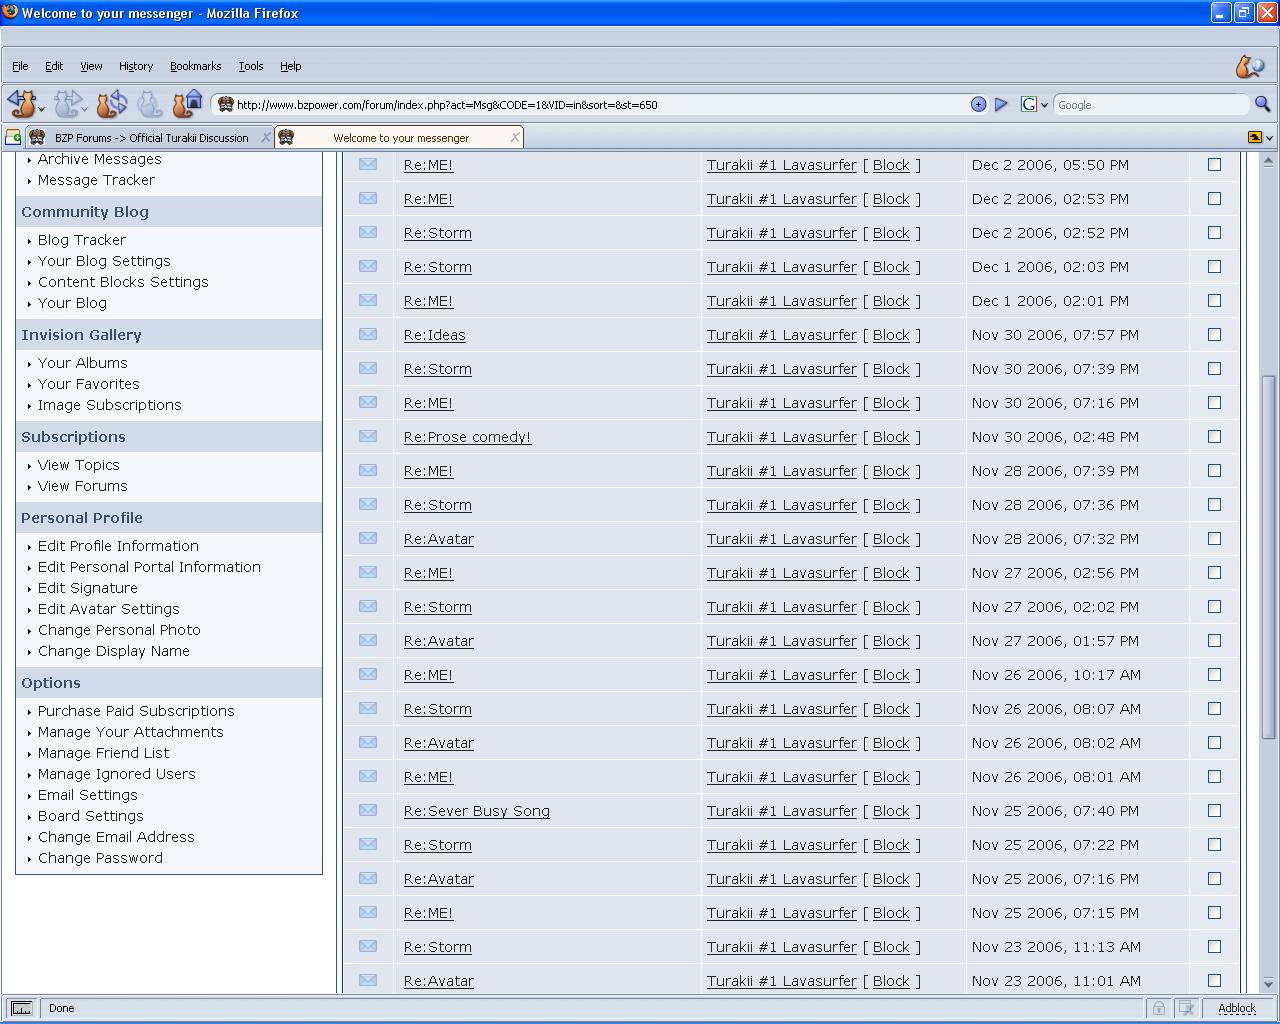Click envelope icon for Nov 28 07:32 PM message
1280x1024 pixels.
368,538
